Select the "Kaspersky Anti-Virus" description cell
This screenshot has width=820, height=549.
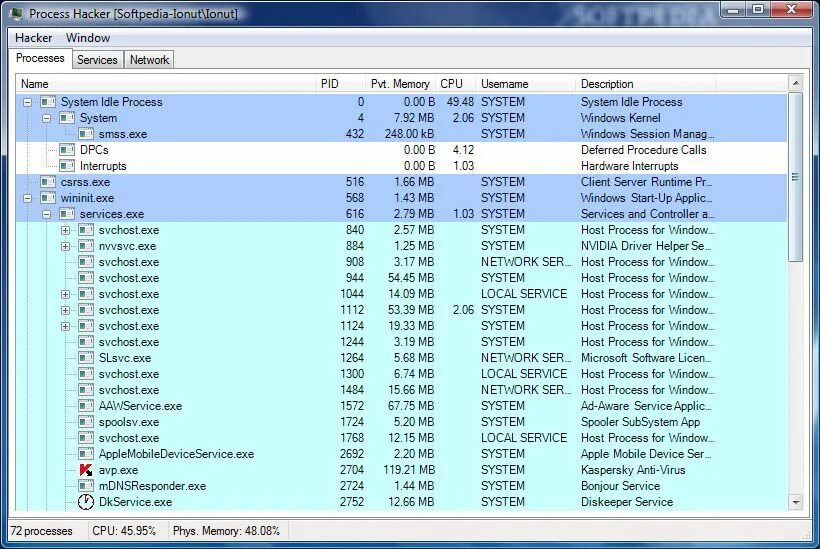[633, 470]
